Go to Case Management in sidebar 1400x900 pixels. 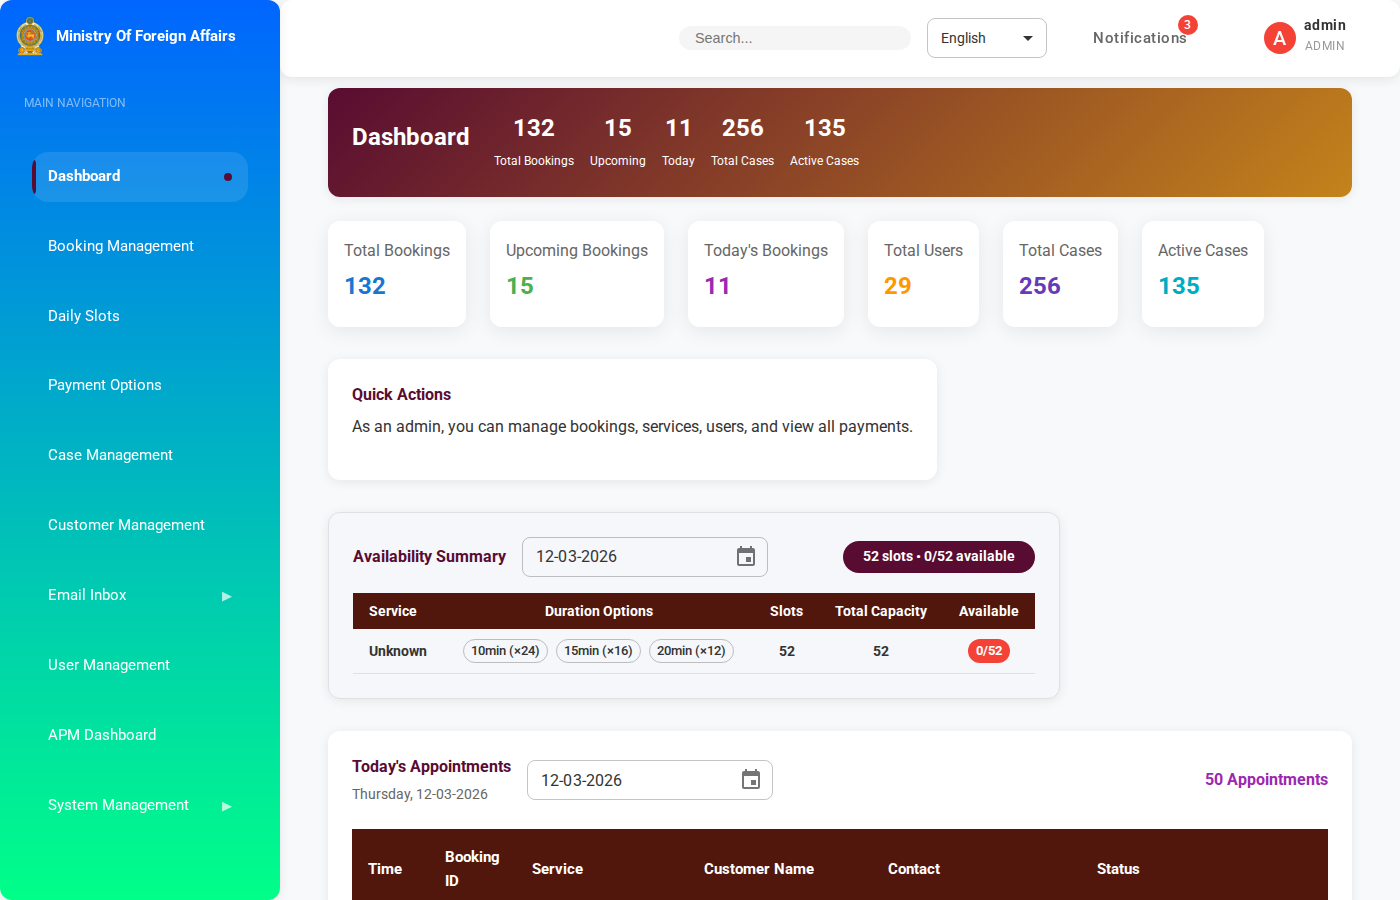110,455
